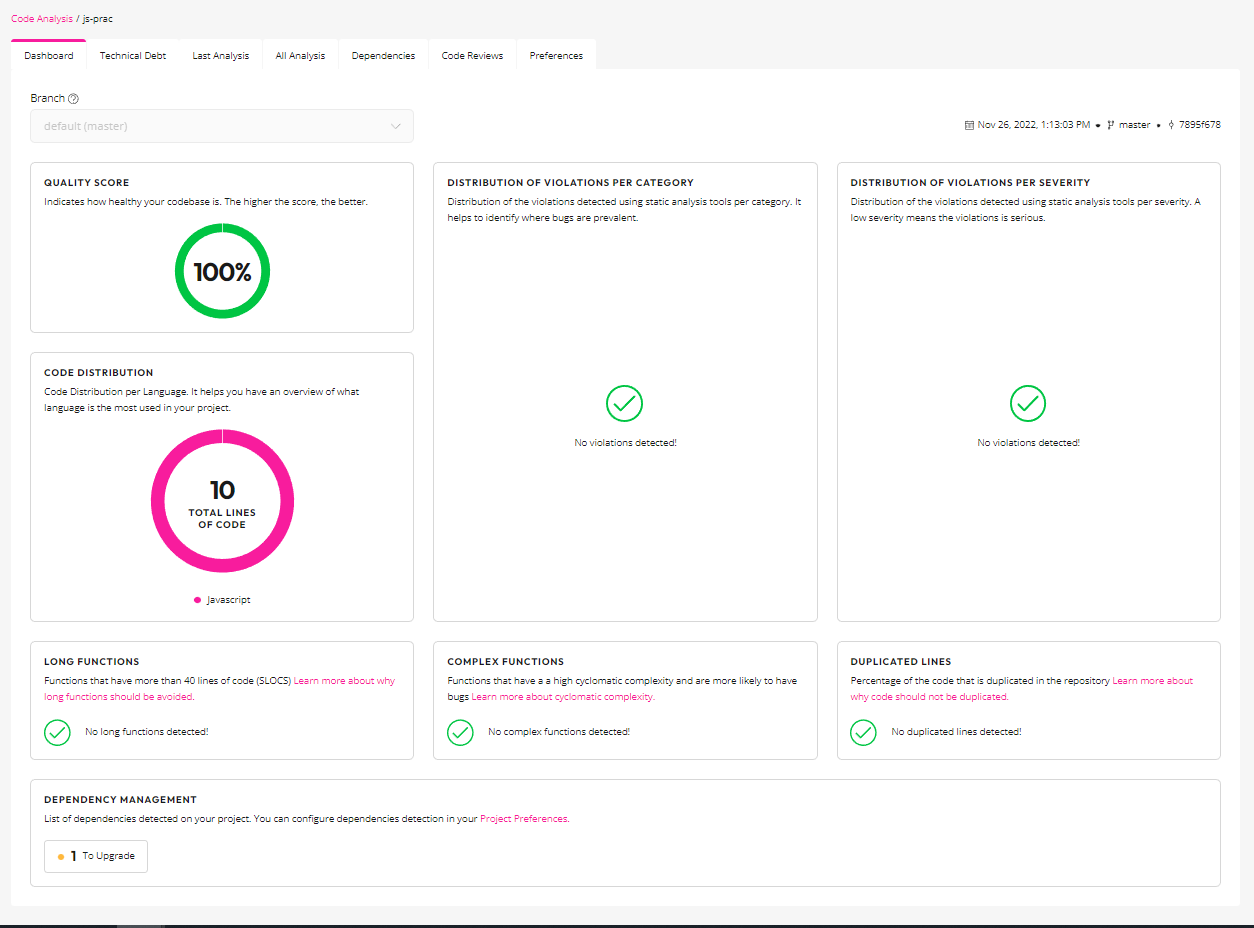Go to the Code Reviews tab
Screen dimensions: 1254x928
pyautogui.click(x=472, y=56)
